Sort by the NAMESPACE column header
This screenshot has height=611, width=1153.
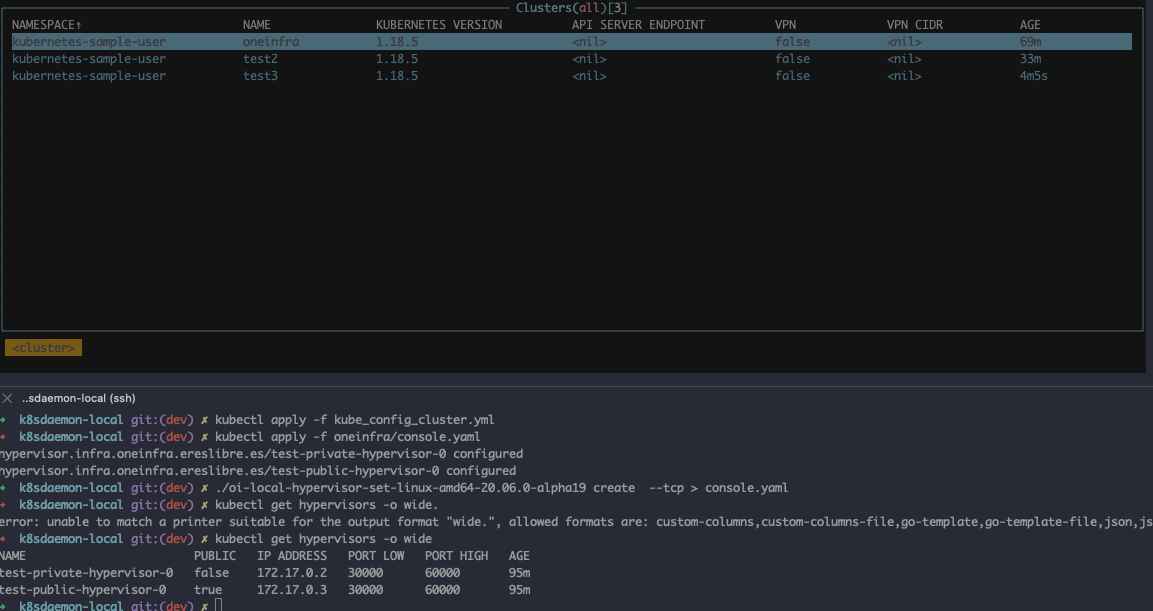(x=47, y=25)
